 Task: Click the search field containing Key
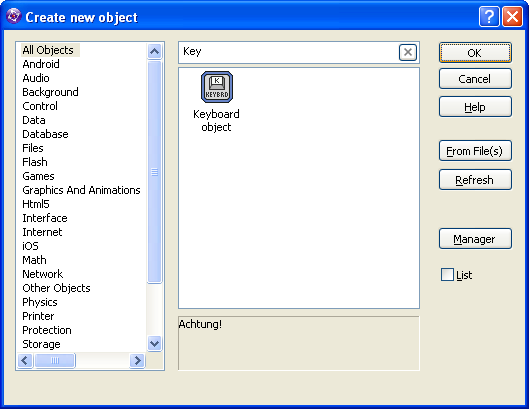pos(289,52)
